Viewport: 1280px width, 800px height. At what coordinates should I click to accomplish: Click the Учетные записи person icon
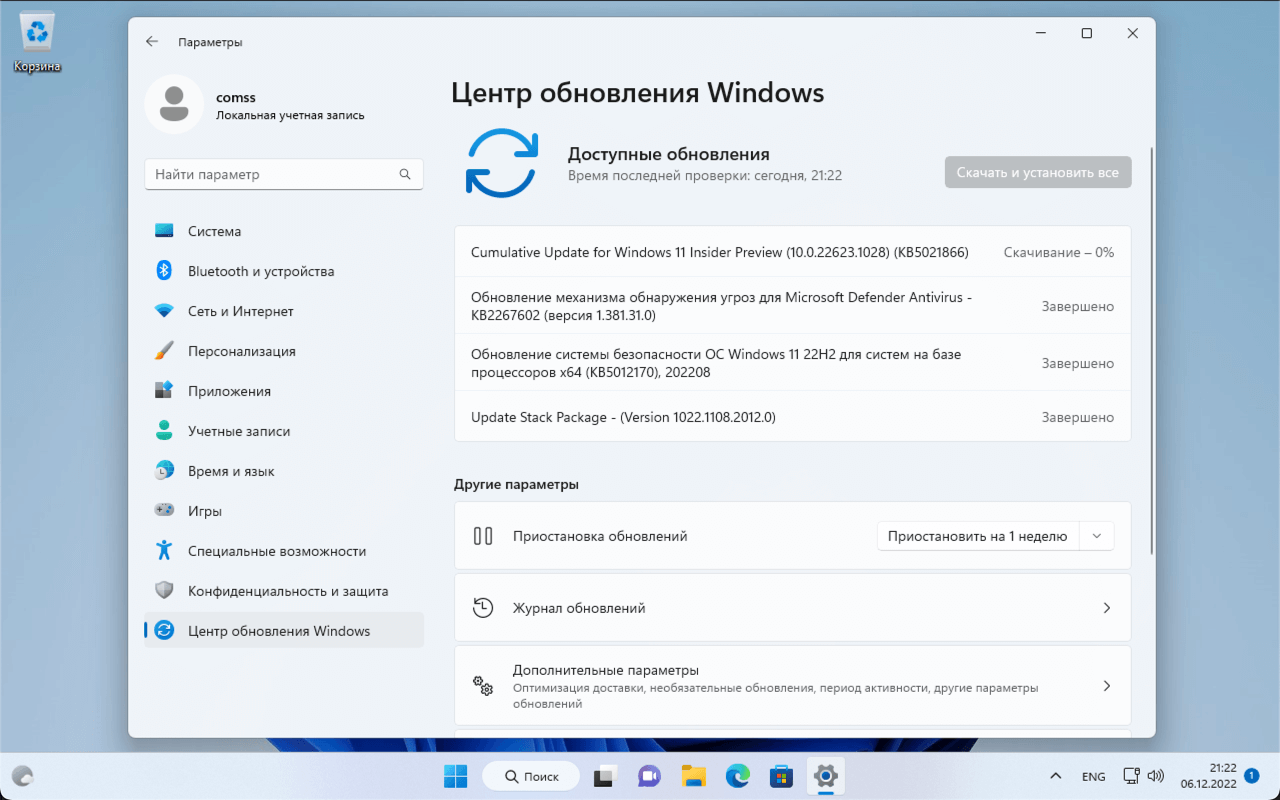pos(165,431)
